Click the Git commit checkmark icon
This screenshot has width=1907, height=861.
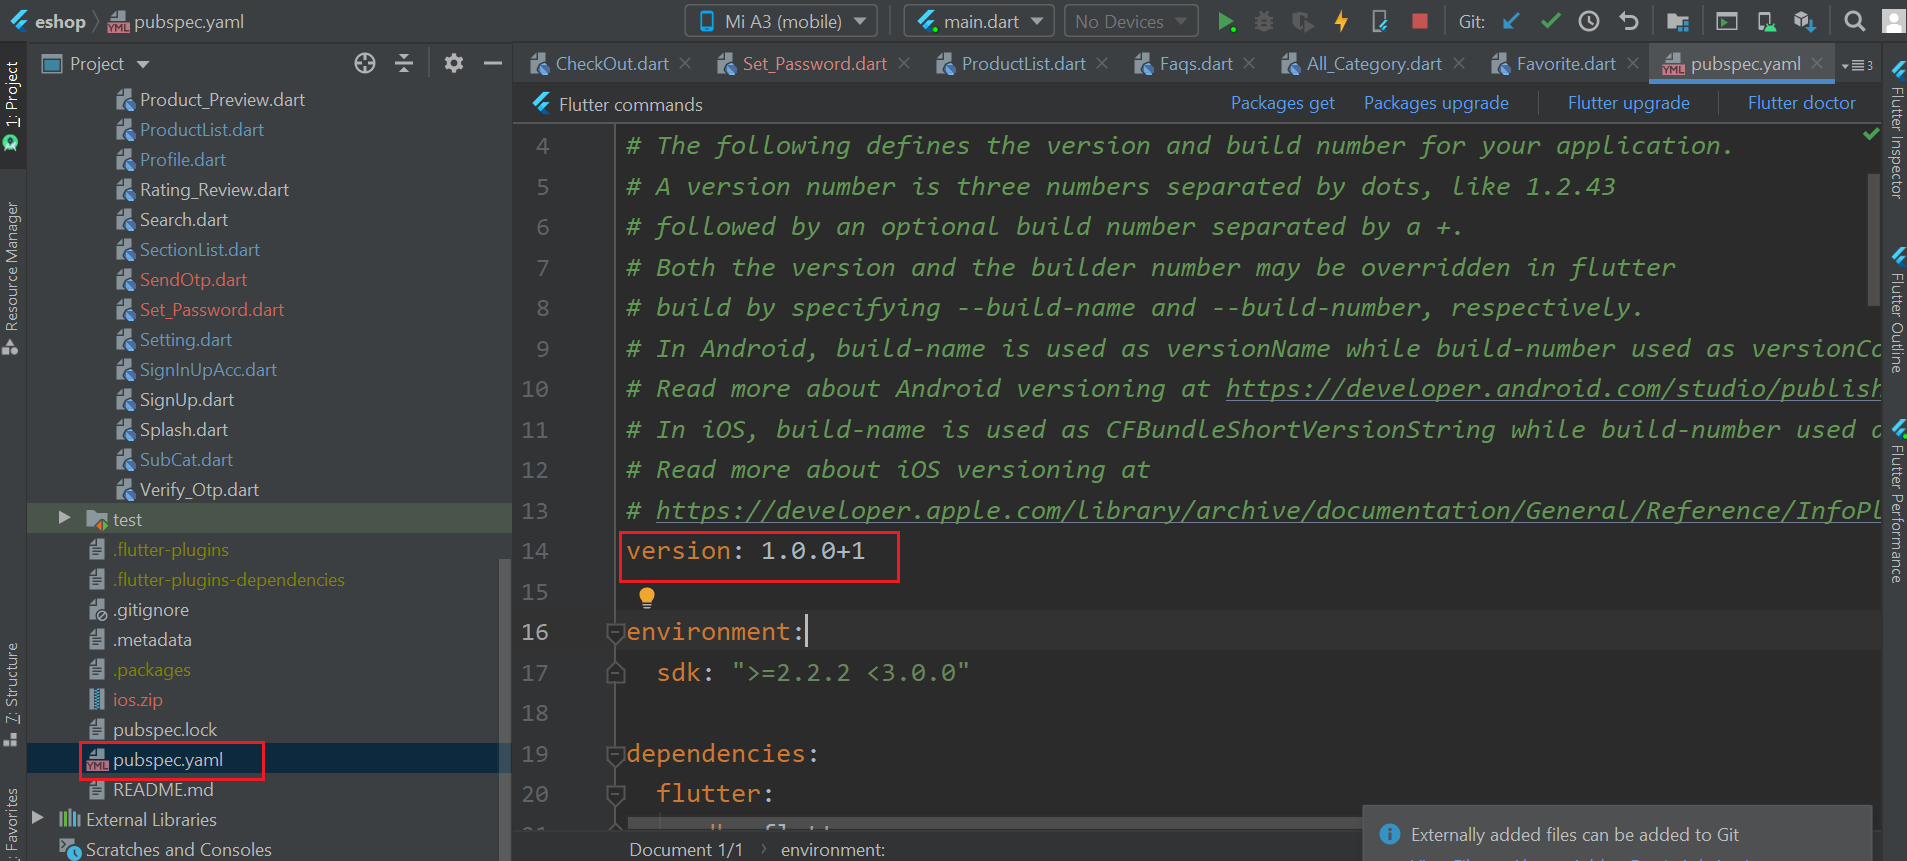(x=1550, y=21)
